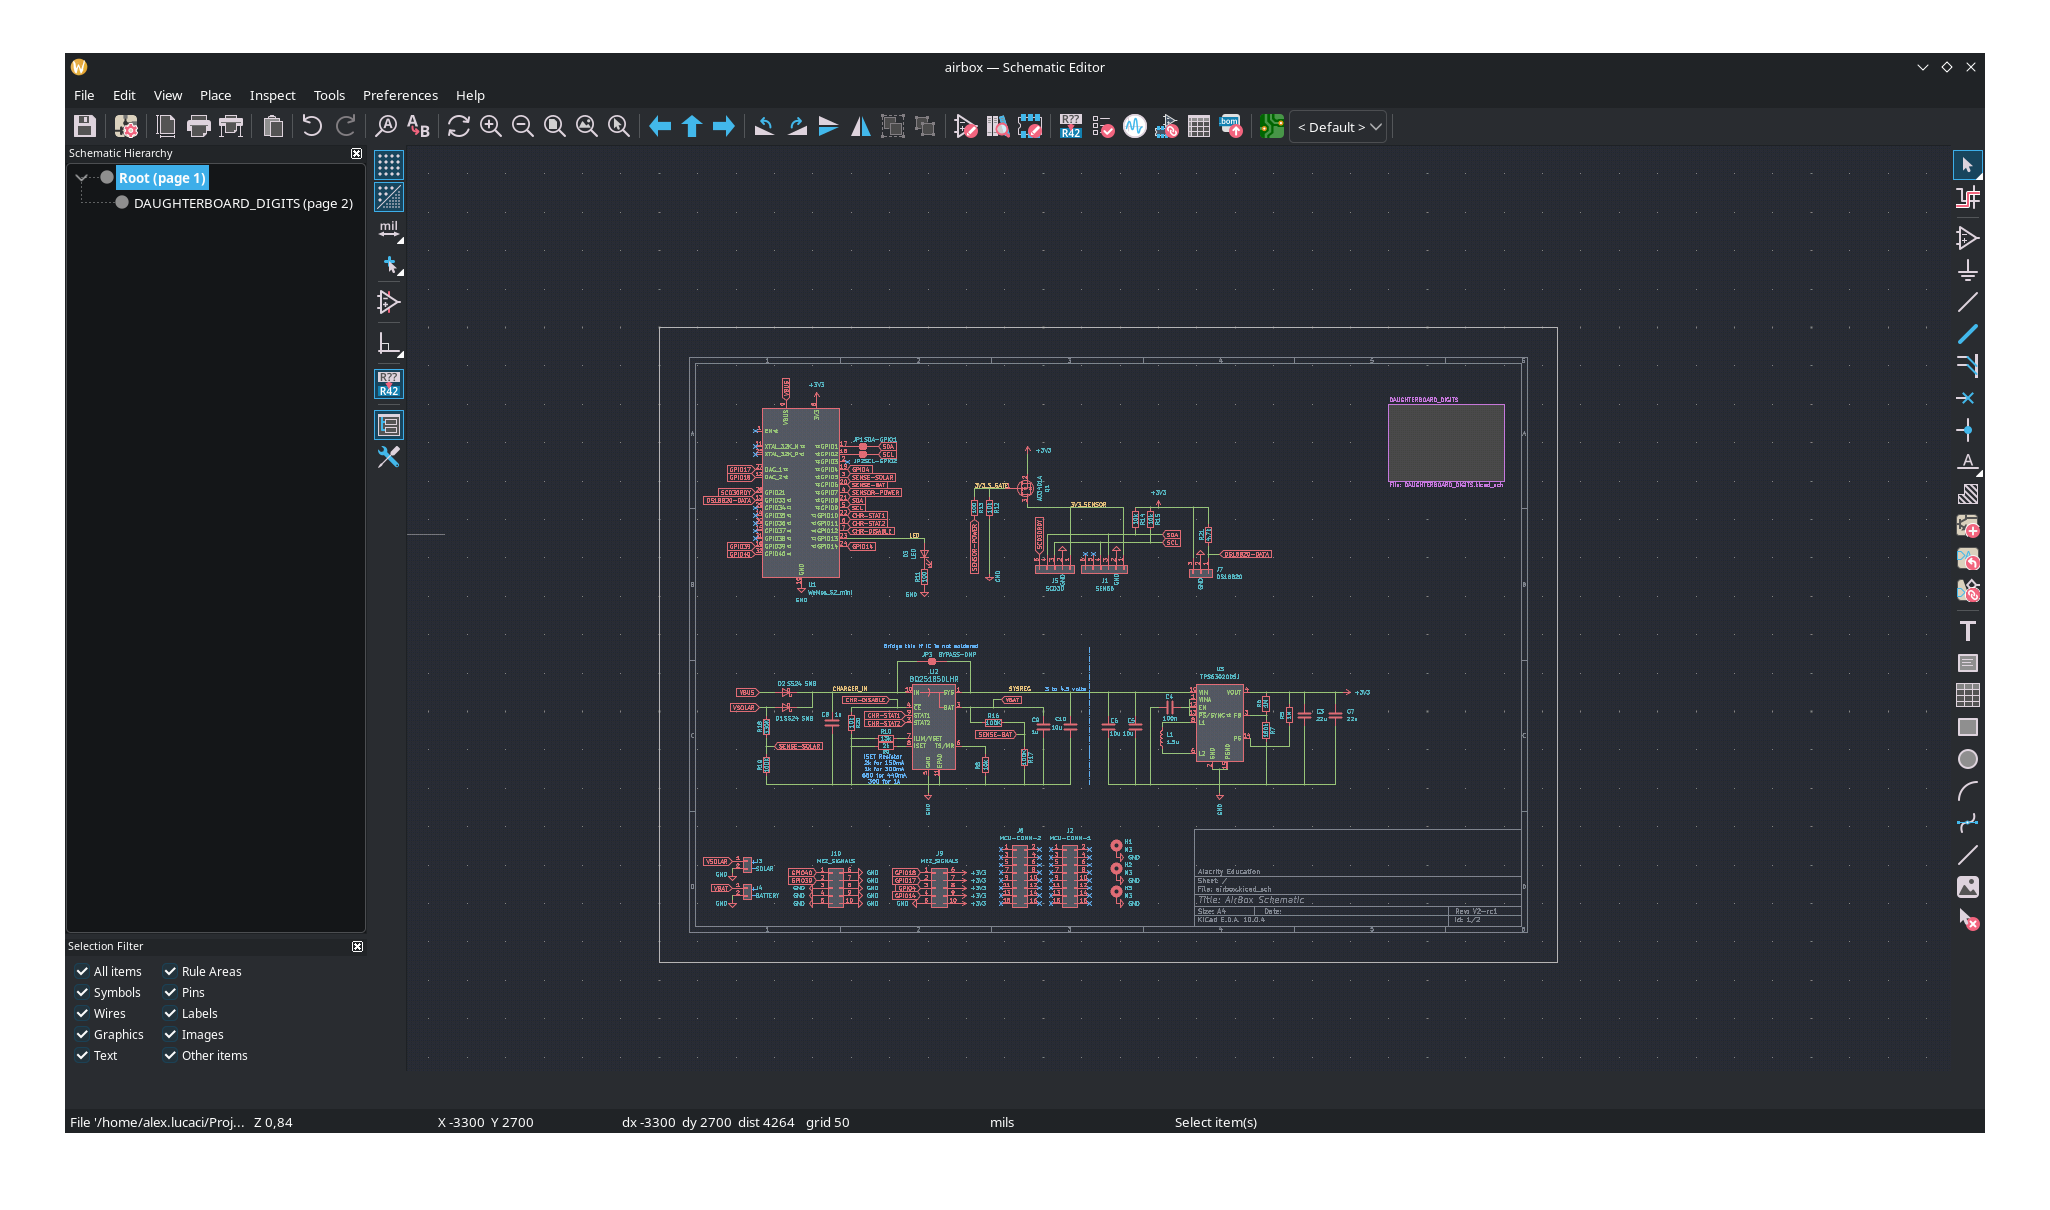Open Find text icon in toolbar
The width and height of the screenshot is (2050, 1210).
pos(386,126)
